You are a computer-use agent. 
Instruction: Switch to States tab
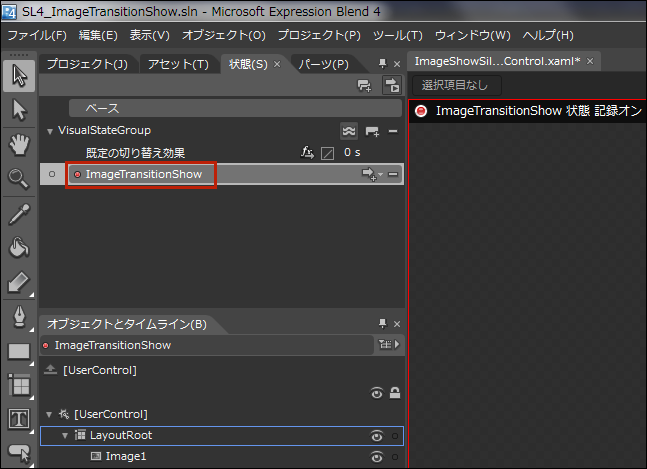(248, 64)
